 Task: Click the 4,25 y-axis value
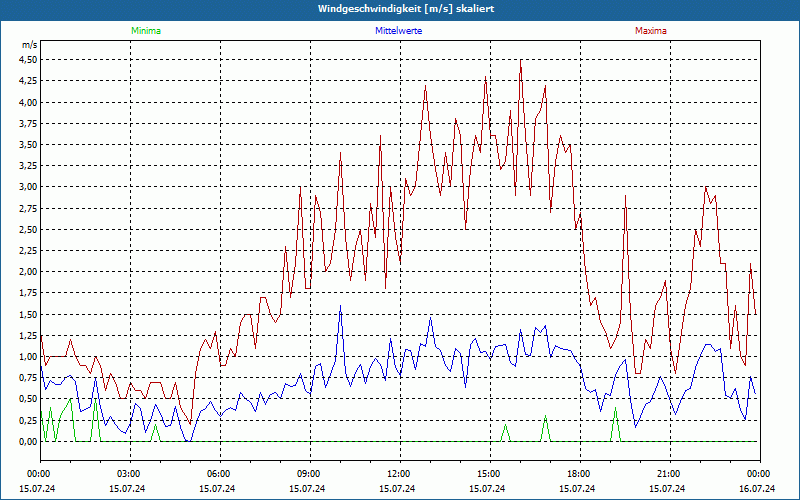tap(28, 81)
